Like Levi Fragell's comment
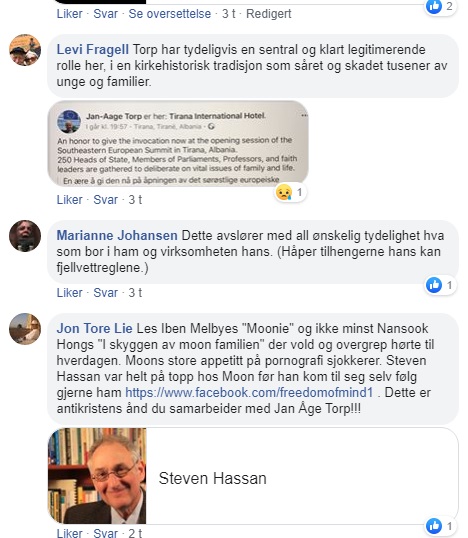468x538 pixels. pyautogui.click(x=70, y=200)
